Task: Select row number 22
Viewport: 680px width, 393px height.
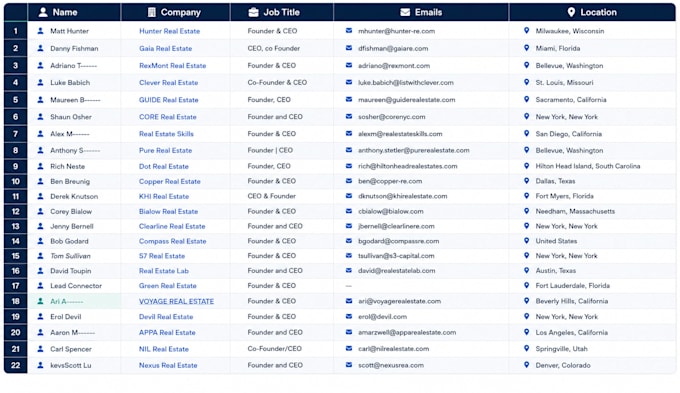Action: pos(16,365)
